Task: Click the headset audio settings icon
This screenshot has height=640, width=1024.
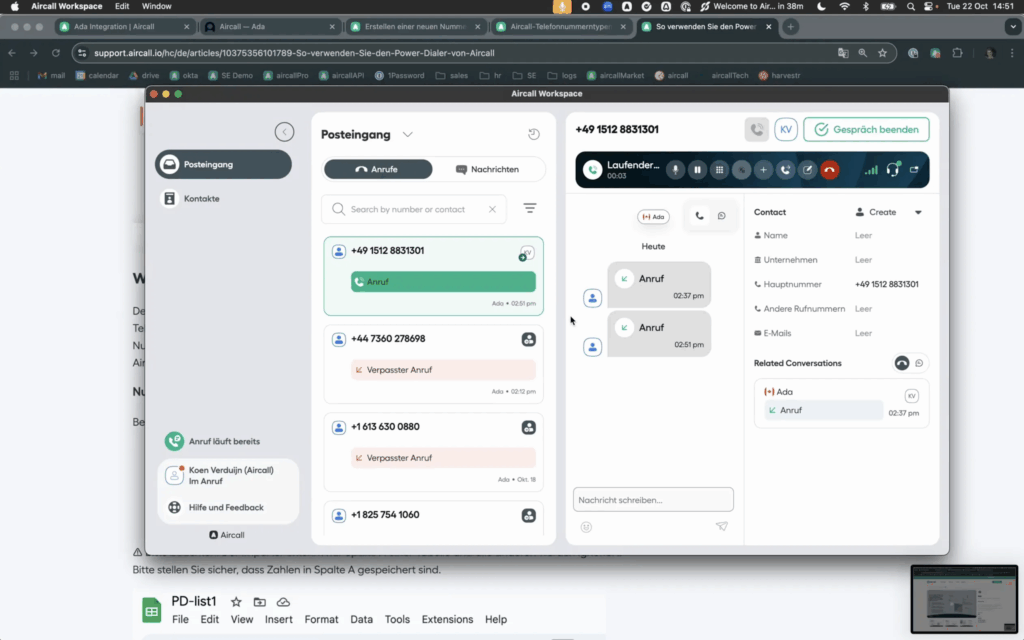Action: click(893, 170)
